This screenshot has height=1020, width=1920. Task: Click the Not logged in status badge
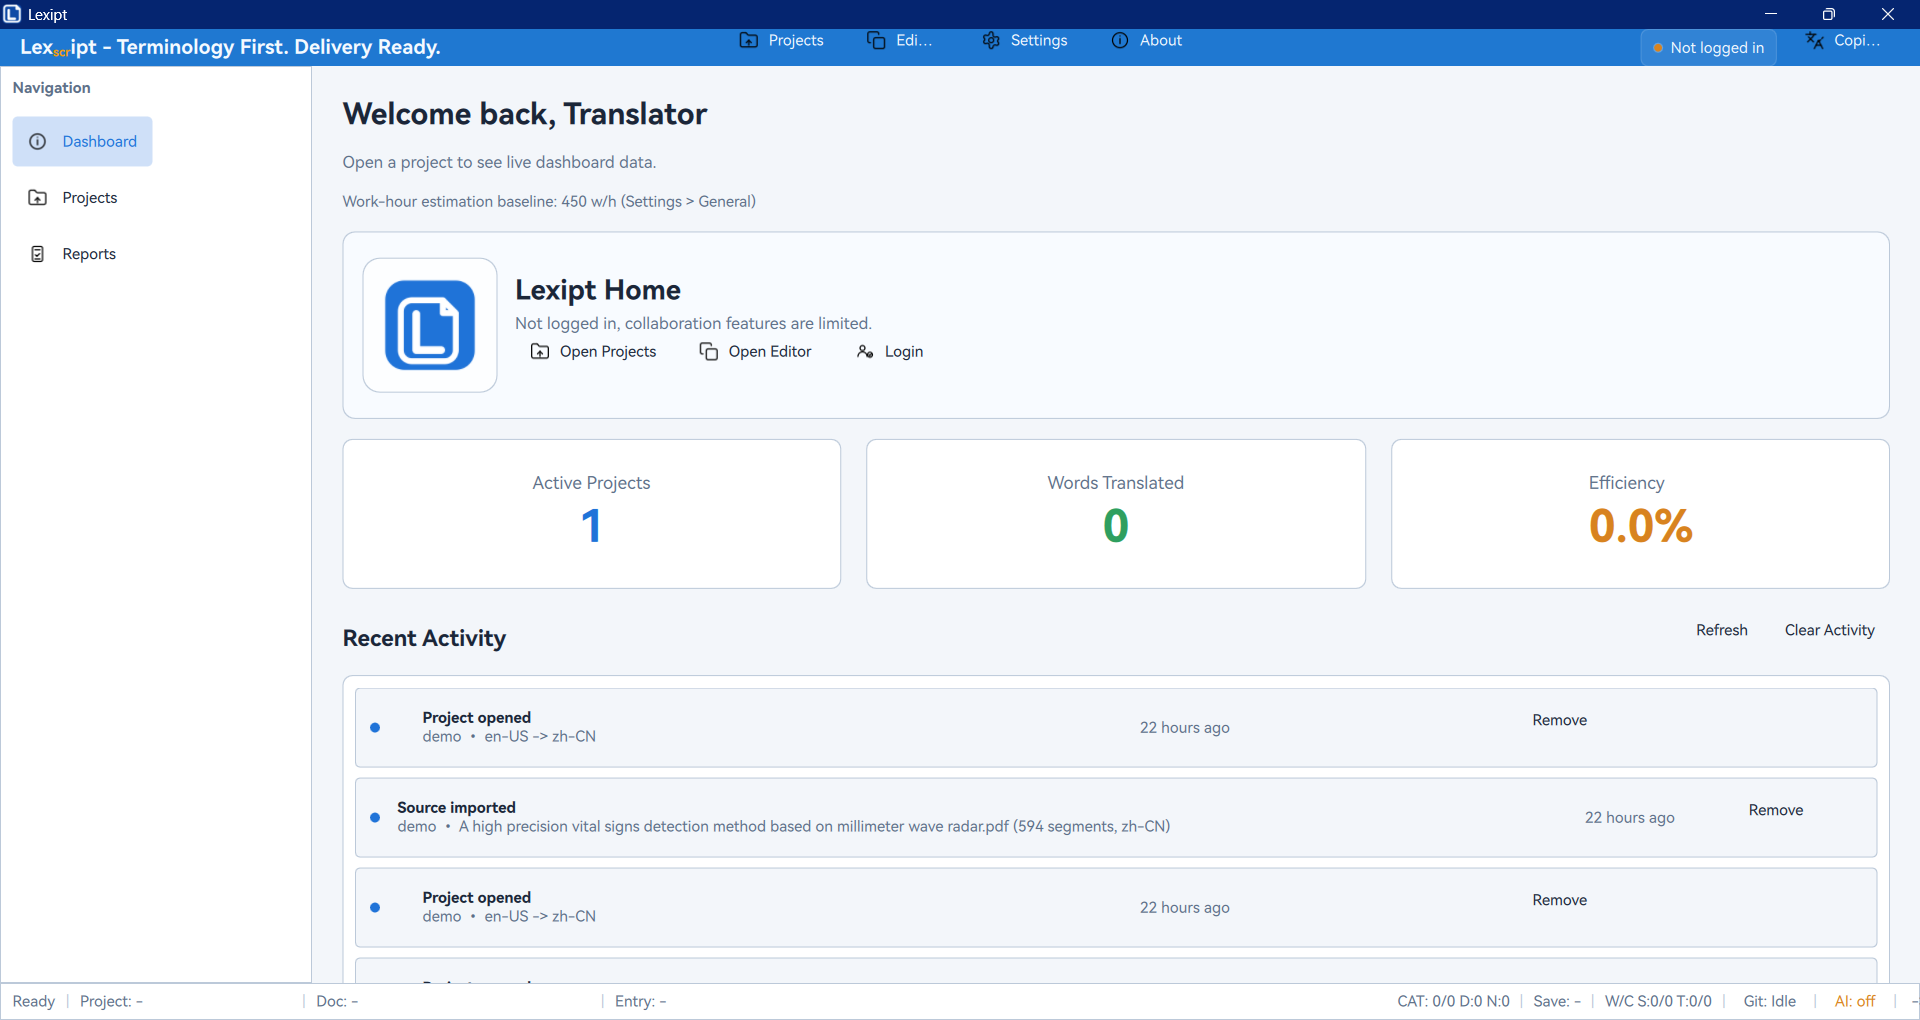pyautogui.click(x=1708, y=47)
